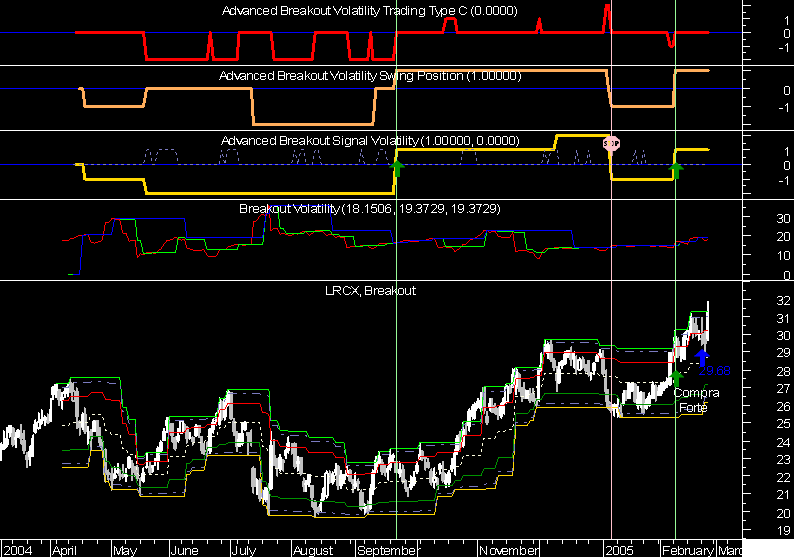Click the green buy arrow beside Compra Forte
The width and height of the screenshot is (794, 557).
(676, 378)
